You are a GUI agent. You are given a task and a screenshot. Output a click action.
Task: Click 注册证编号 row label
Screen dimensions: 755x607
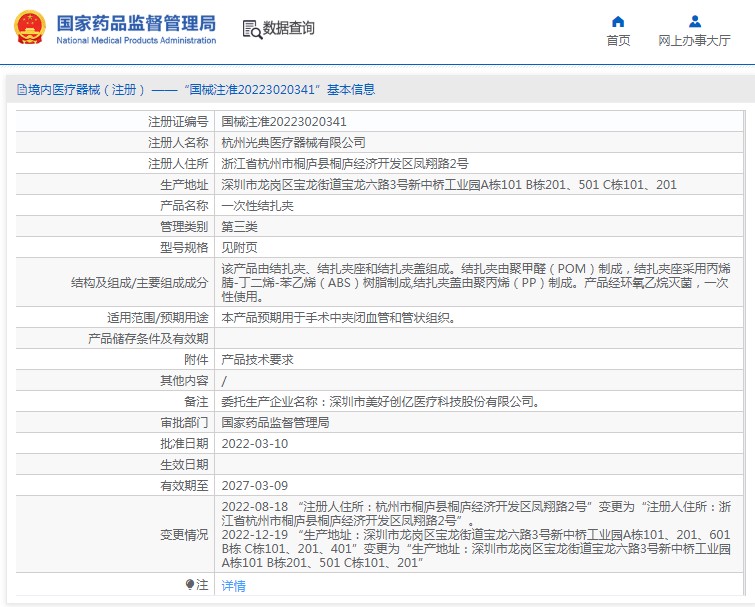click(178, 121)
